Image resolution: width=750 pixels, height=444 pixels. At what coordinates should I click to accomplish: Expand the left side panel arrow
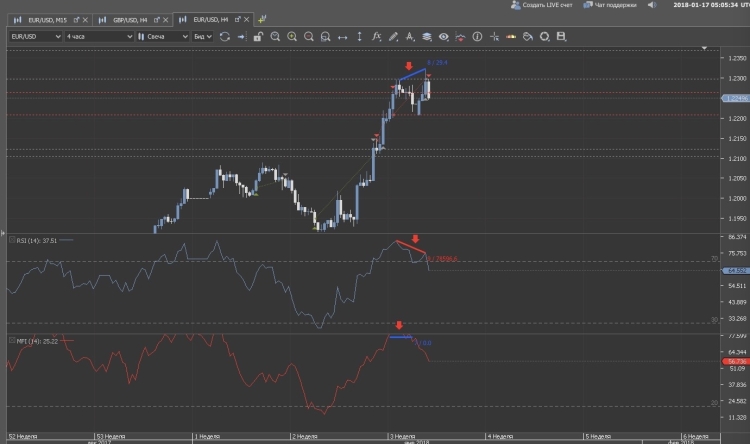3,233
